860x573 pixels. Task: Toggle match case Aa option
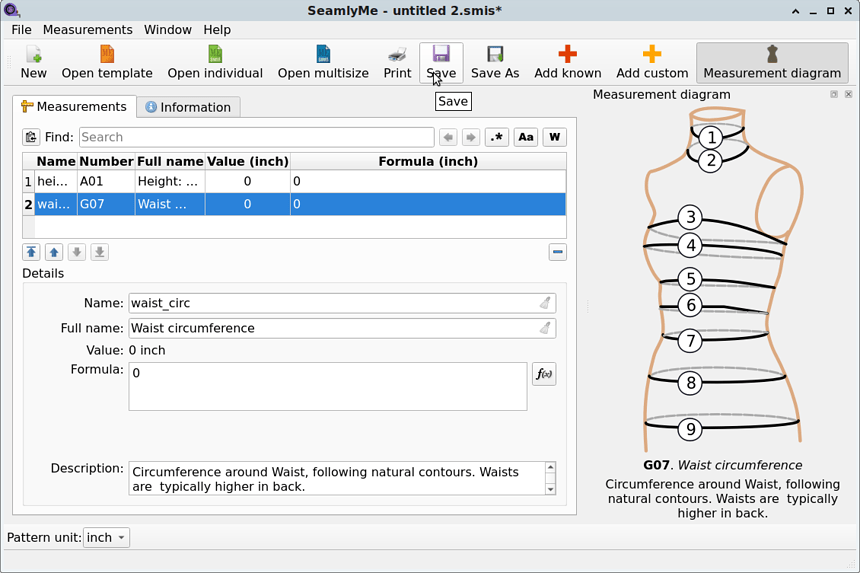click(x=525, y=137)
